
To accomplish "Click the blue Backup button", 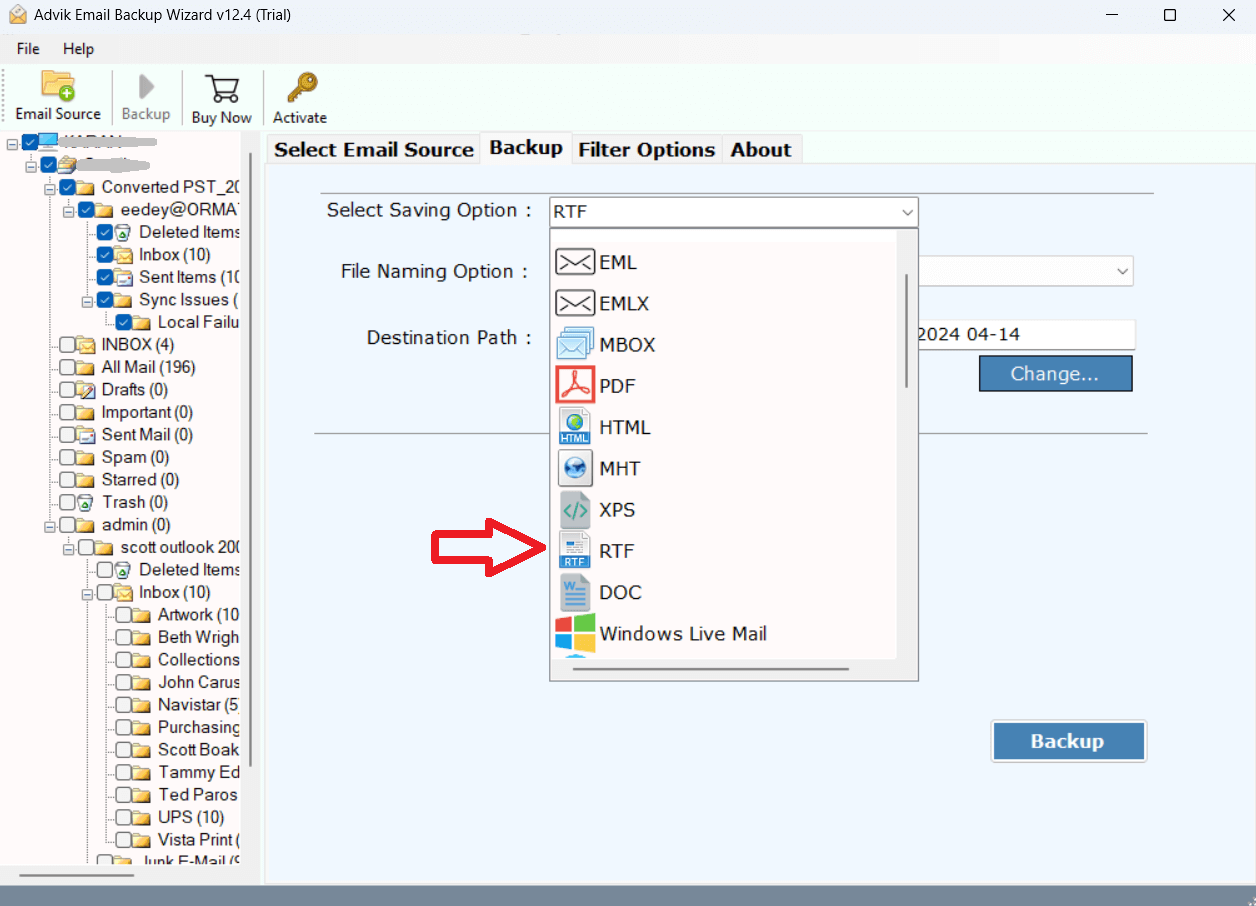I will pos(1068,741).
